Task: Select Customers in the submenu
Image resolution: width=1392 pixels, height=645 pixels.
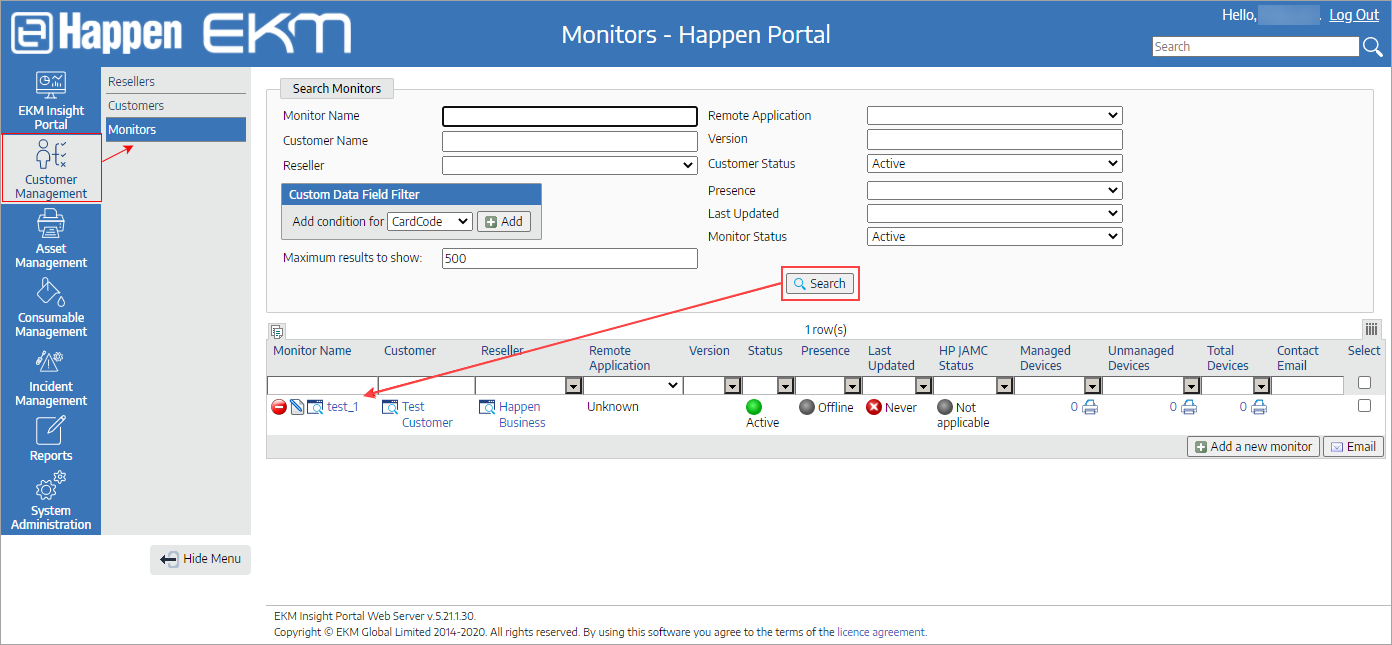Action: 136,106
